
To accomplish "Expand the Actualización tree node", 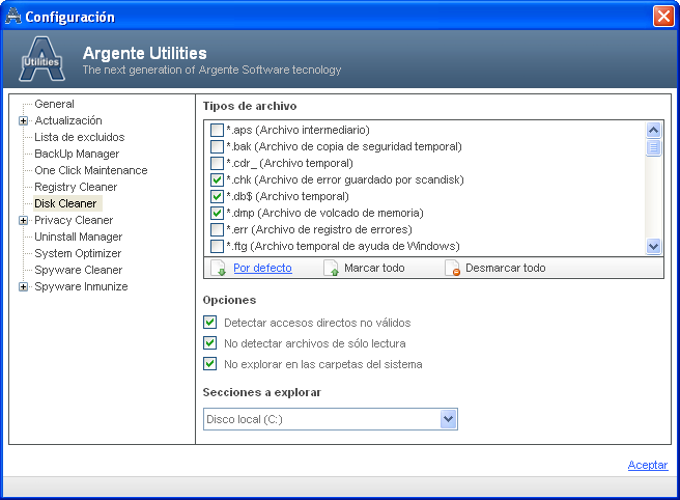I will (x=23, y=121).
